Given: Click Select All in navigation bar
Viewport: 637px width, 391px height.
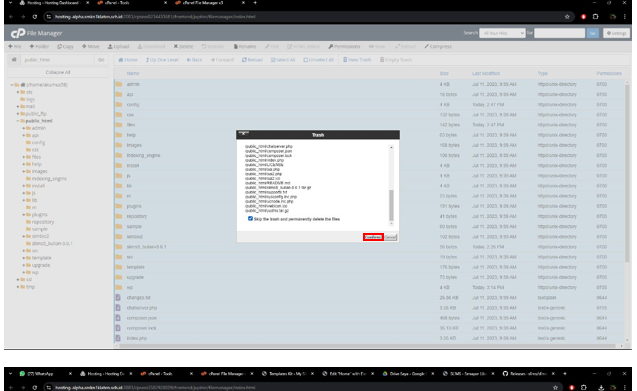Looking at the screenshot, I should click(283, 60).
